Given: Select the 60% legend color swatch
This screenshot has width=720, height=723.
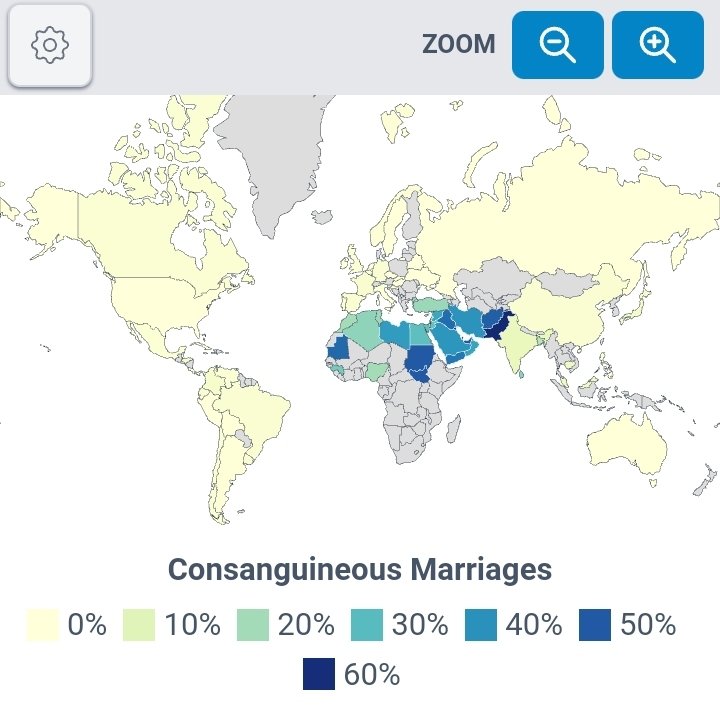Looking at the screenshot, I should [319, 674].
